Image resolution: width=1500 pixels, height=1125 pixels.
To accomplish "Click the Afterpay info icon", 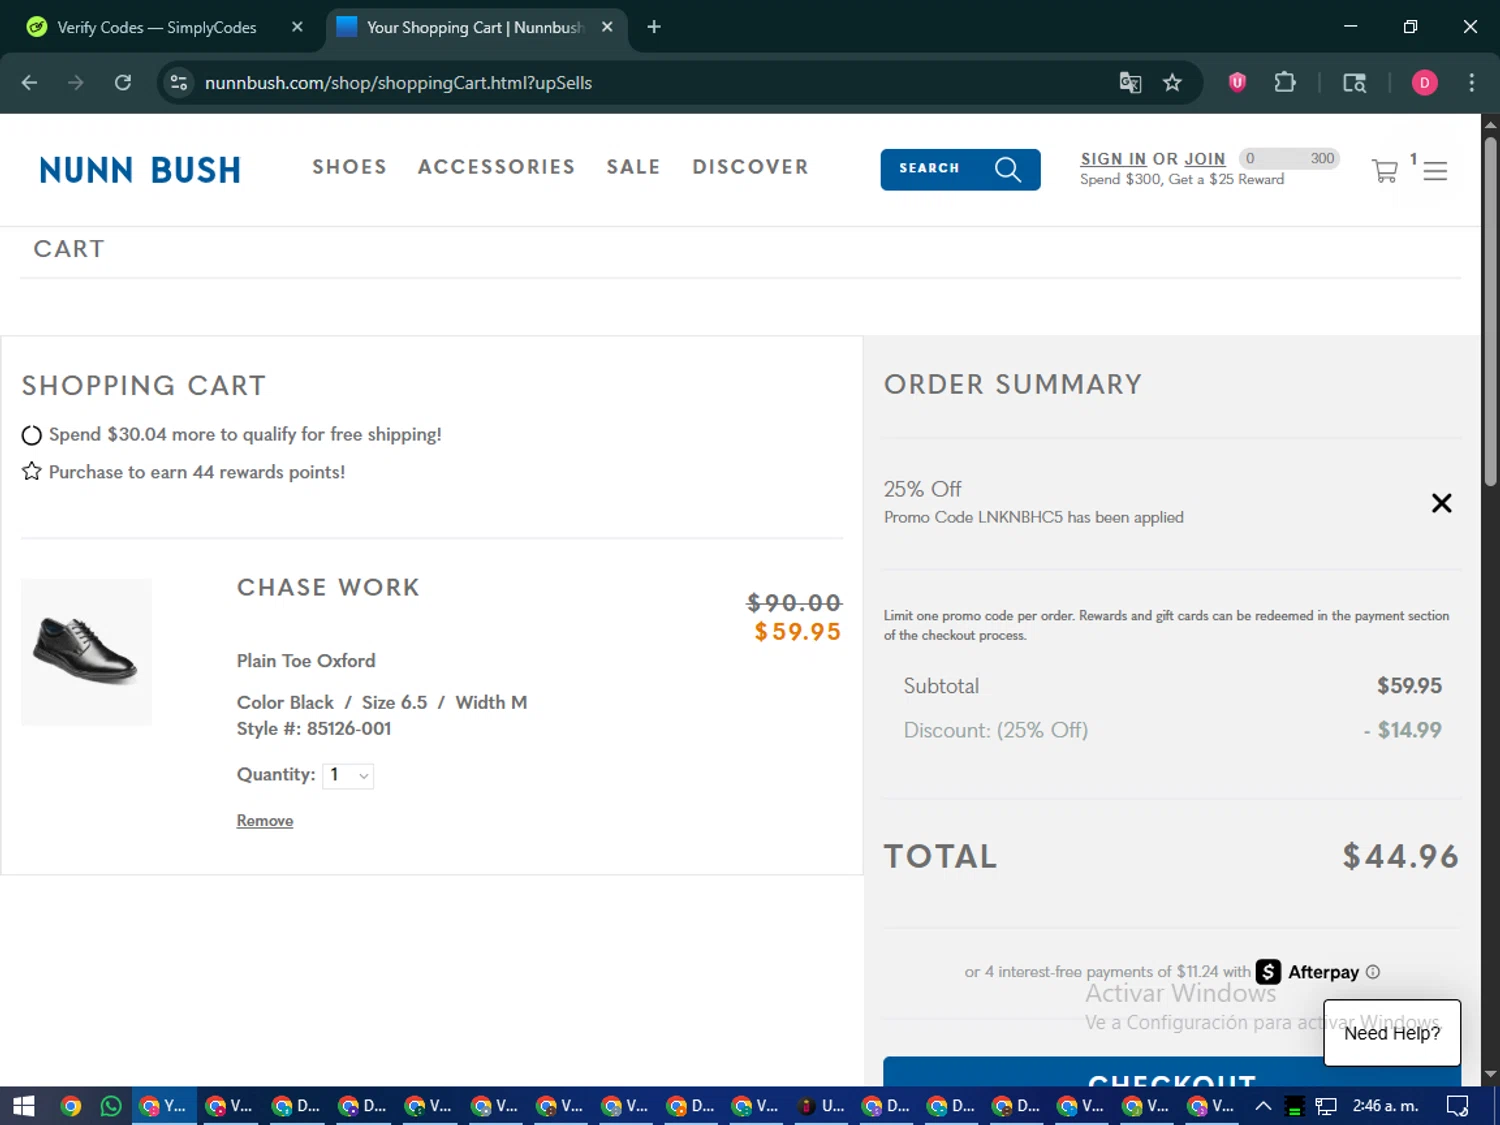I will pyautogui.click(x=1373, y=972).
